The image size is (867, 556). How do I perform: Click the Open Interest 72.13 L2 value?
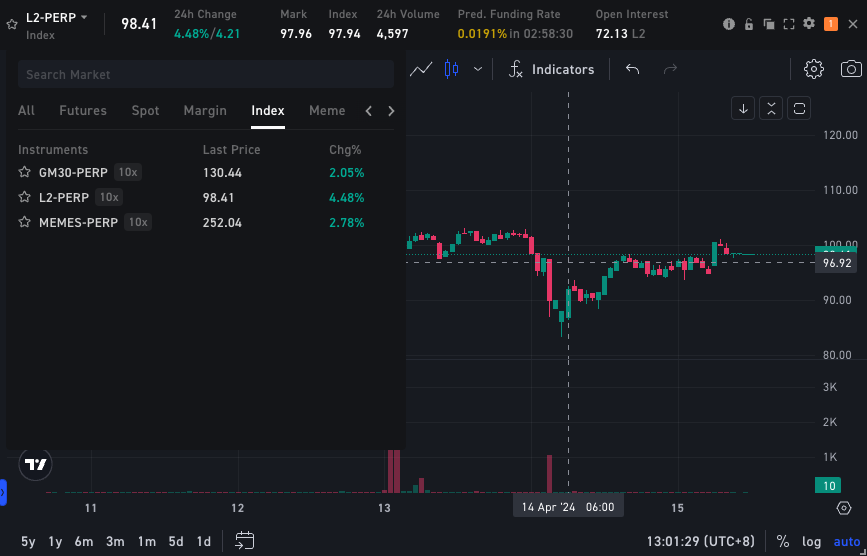click(x=620, y=34)
